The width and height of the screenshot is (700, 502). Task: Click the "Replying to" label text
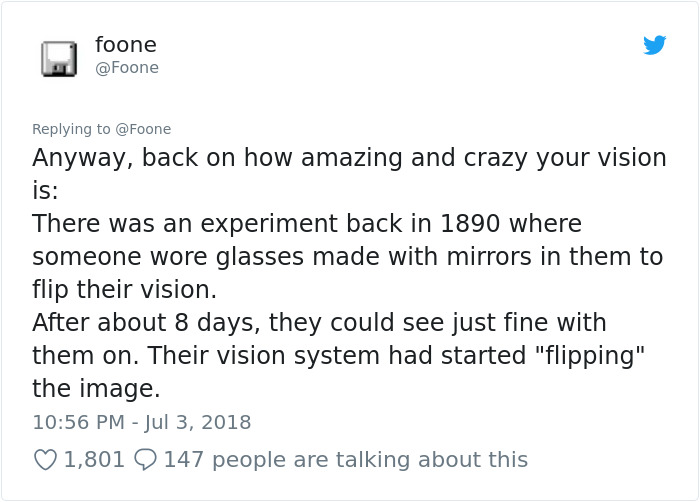pos(71,129)
